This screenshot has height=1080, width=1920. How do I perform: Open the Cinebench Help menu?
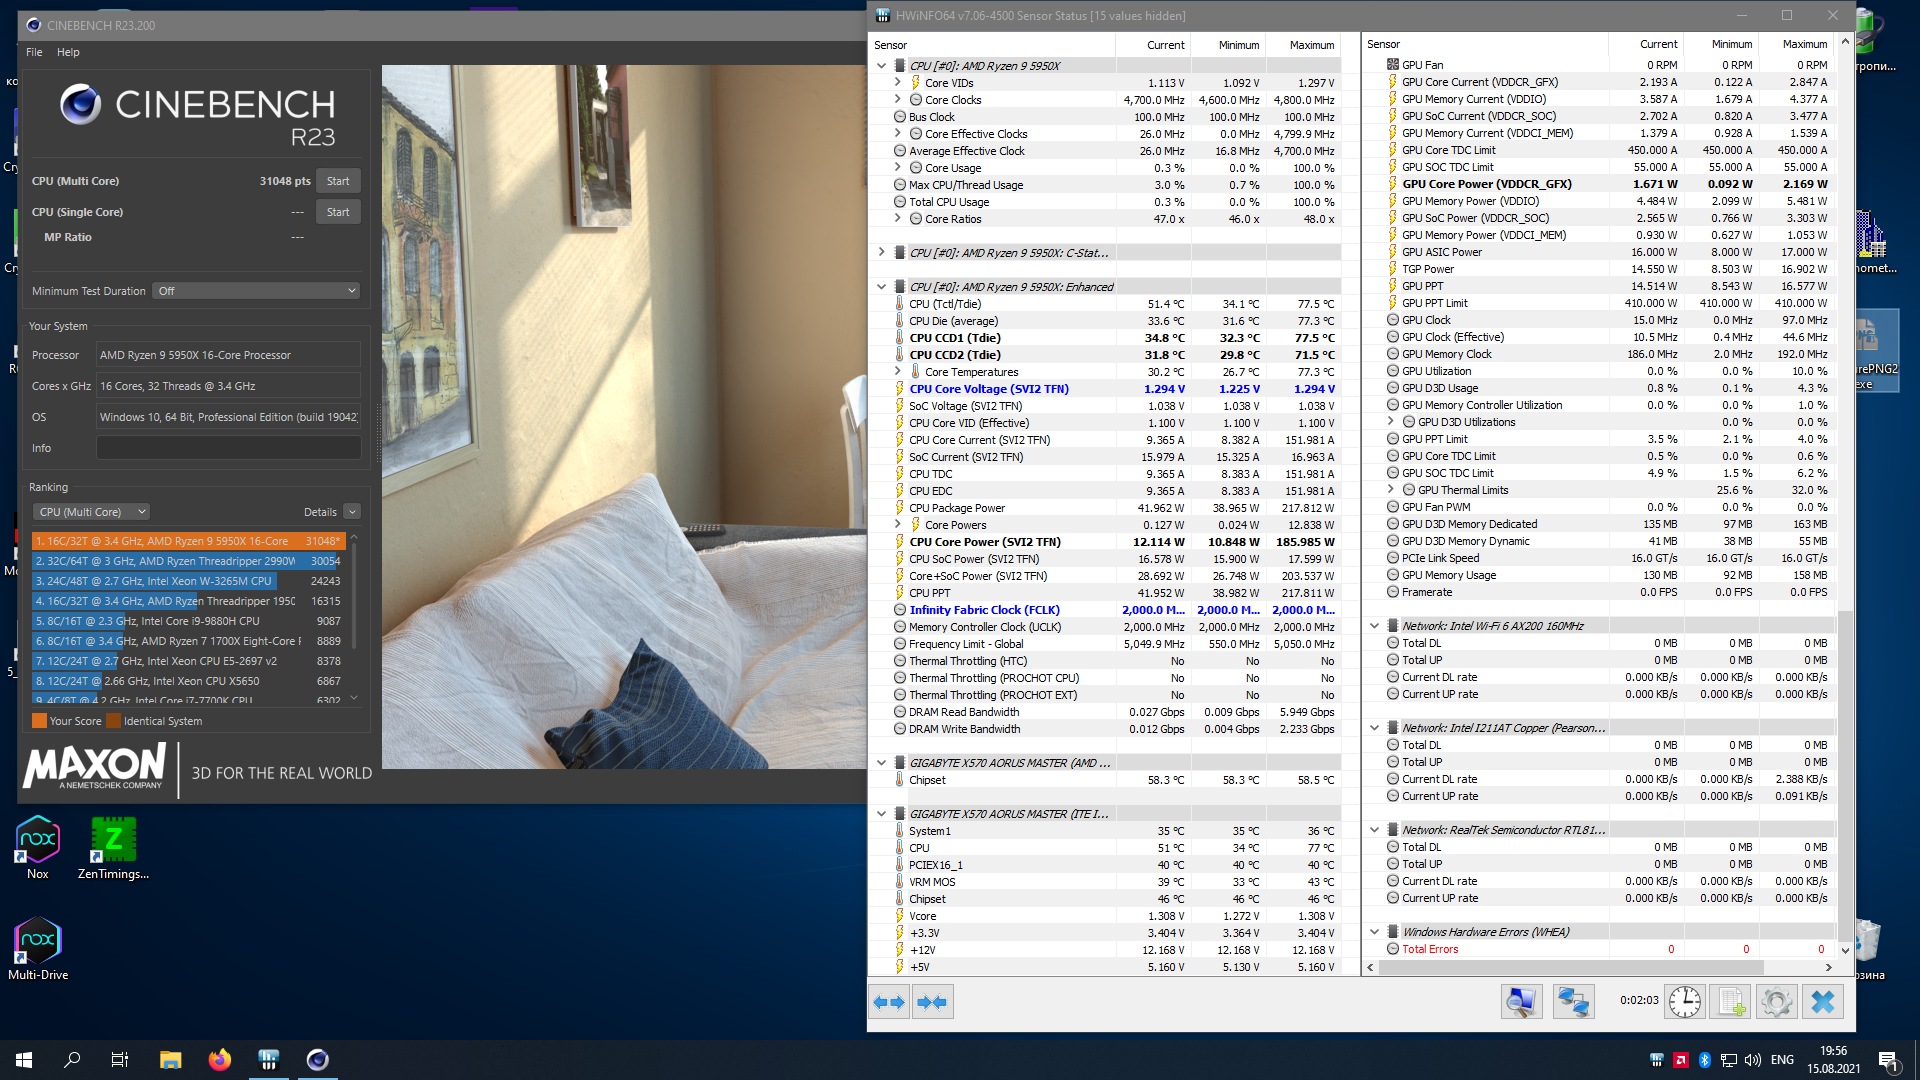pyautogui.click(x=68, y=52)
